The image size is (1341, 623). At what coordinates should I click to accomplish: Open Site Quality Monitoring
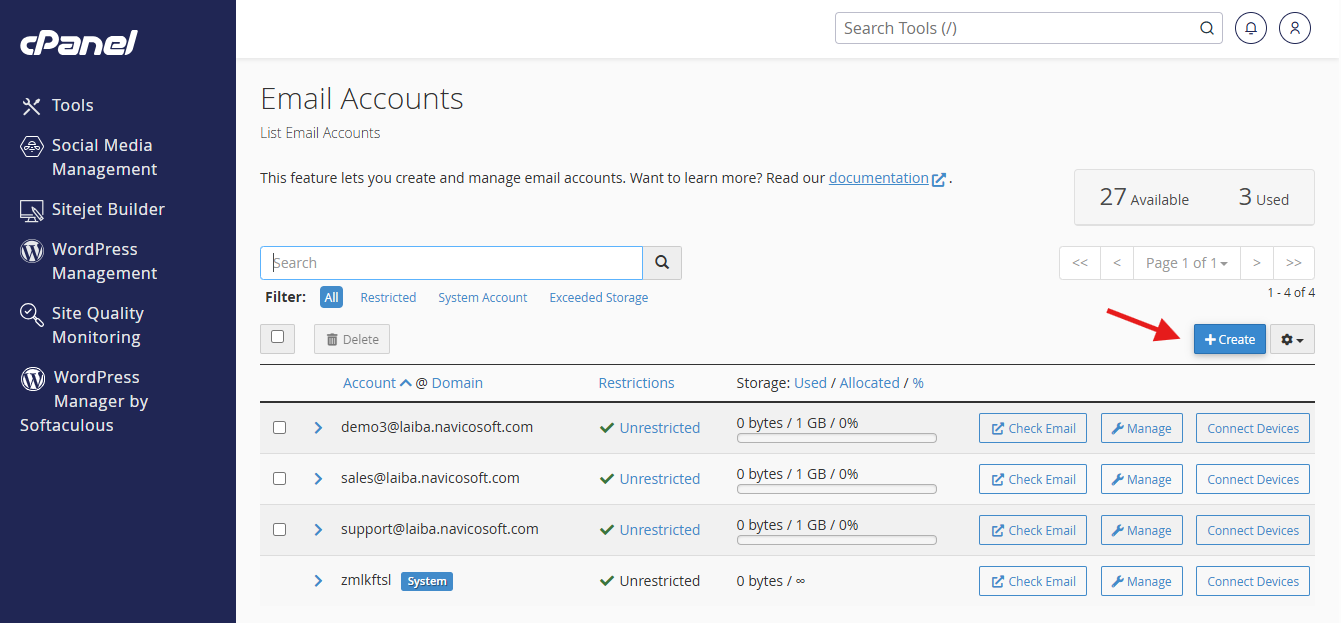click(97, 325)
